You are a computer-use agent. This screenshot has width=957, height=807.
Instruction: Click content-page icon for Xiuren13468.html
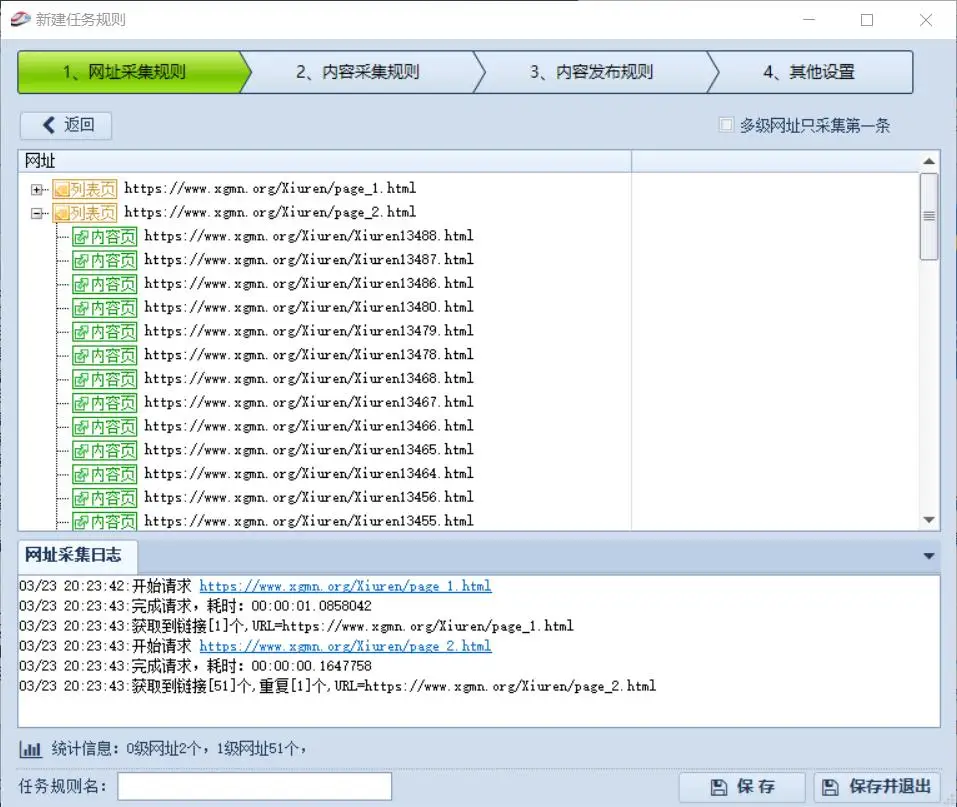point(104,380)
